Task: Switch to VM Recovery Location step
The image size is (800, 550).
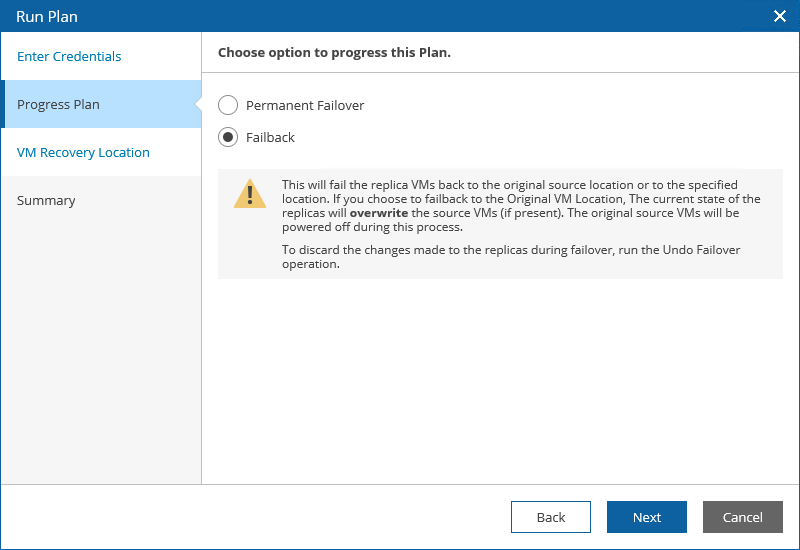Action: pos(83,152)
